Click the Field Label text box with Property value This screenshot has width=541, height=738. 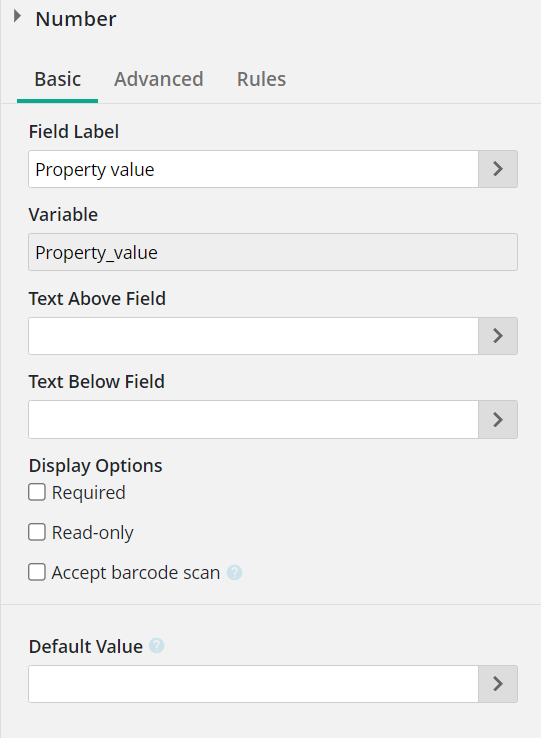pyautogui.click(x=253, y=169)
